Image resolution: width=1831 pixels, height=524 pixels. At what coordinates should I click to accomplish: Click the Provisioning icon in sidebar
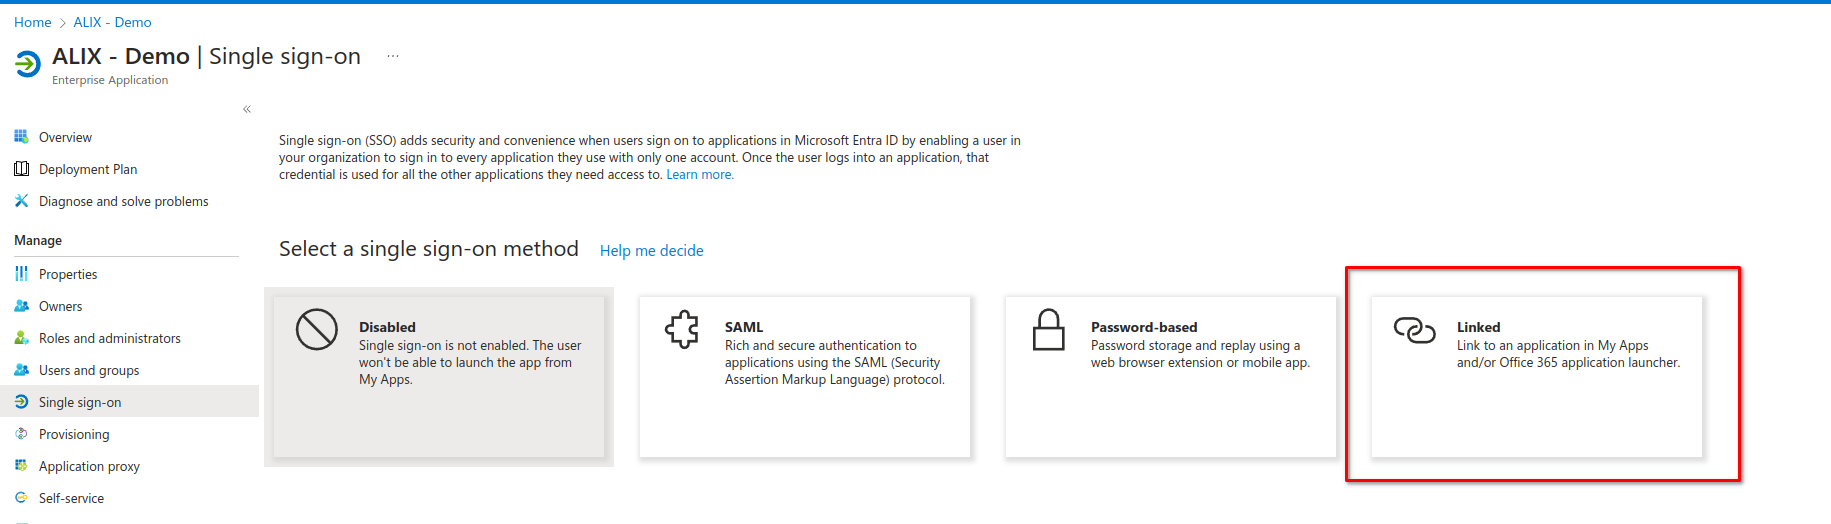coord(21,434)
